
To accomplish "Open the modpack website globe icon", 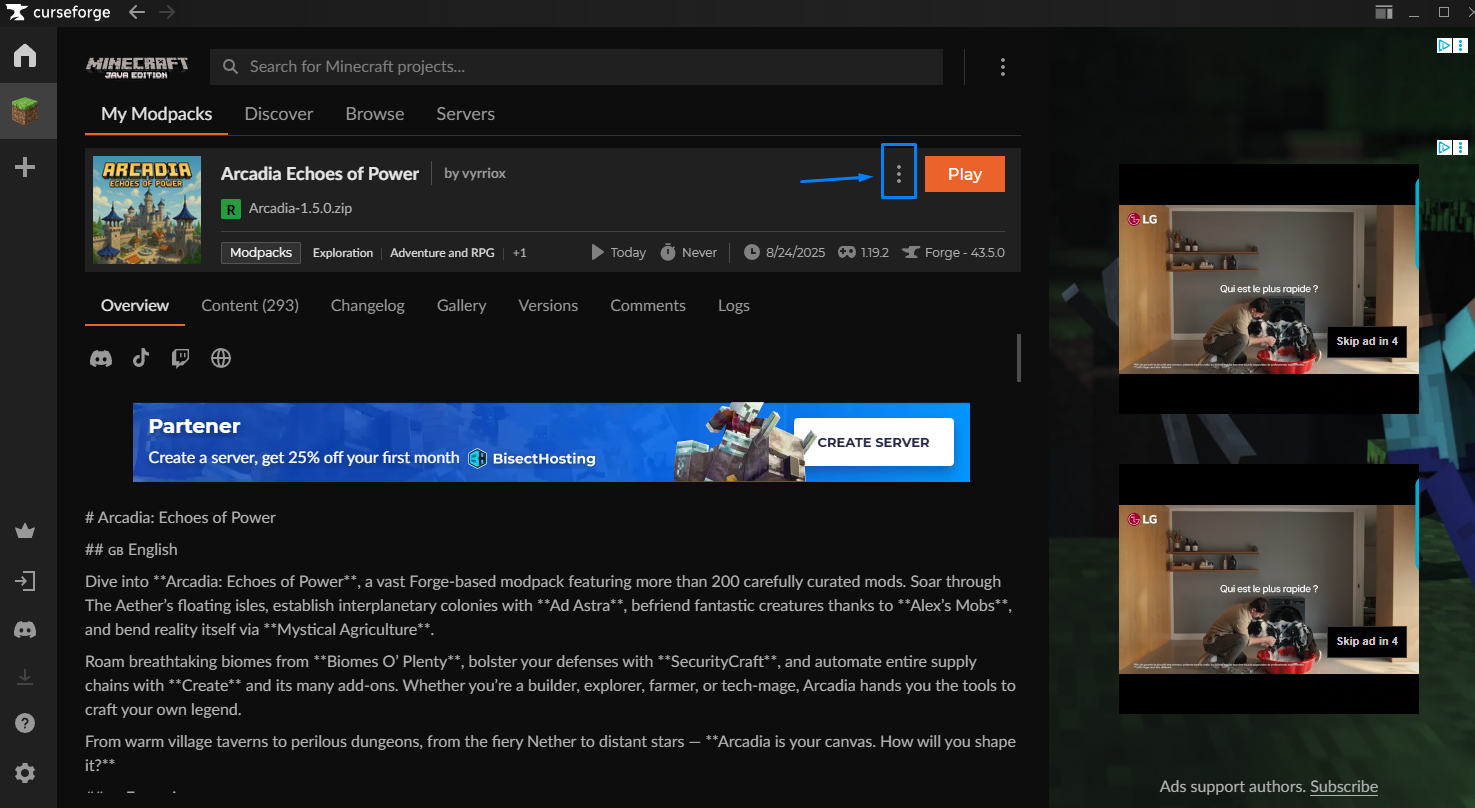I will [x=221, y=358].
